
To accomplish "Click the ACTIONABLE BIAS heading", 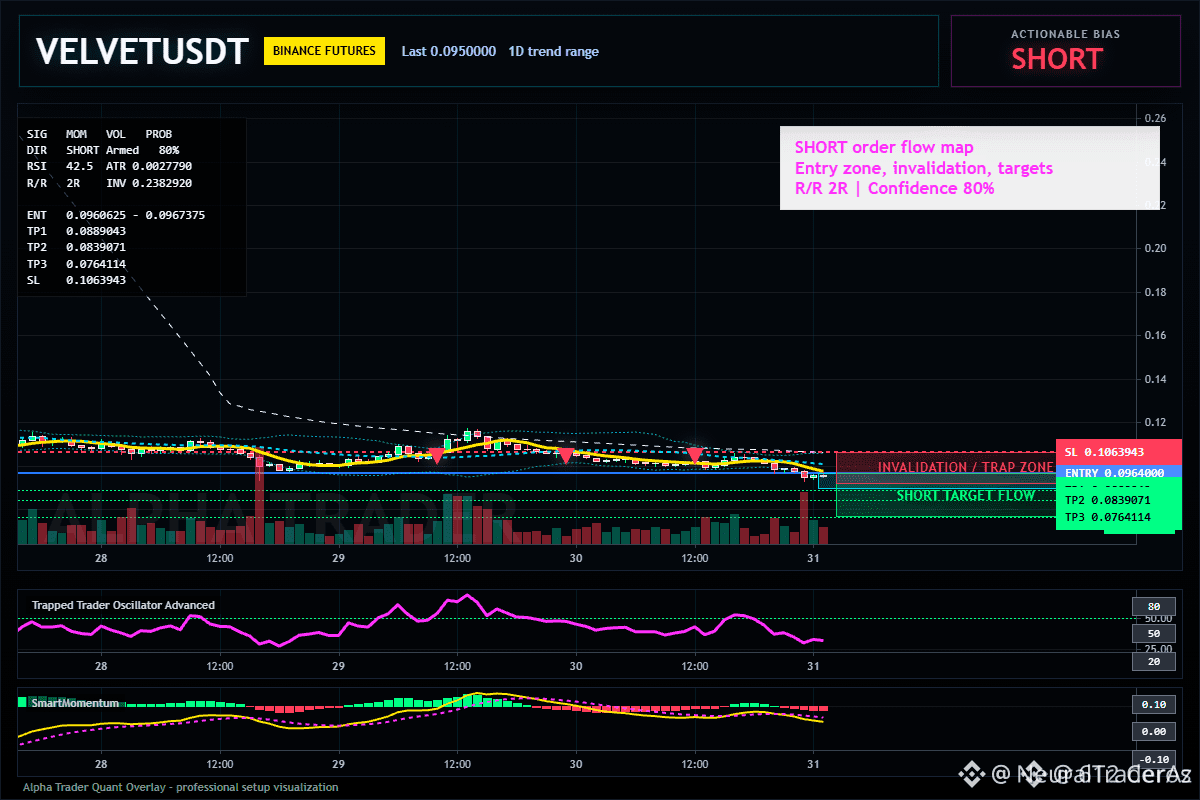I will (x=1065, y=34).
